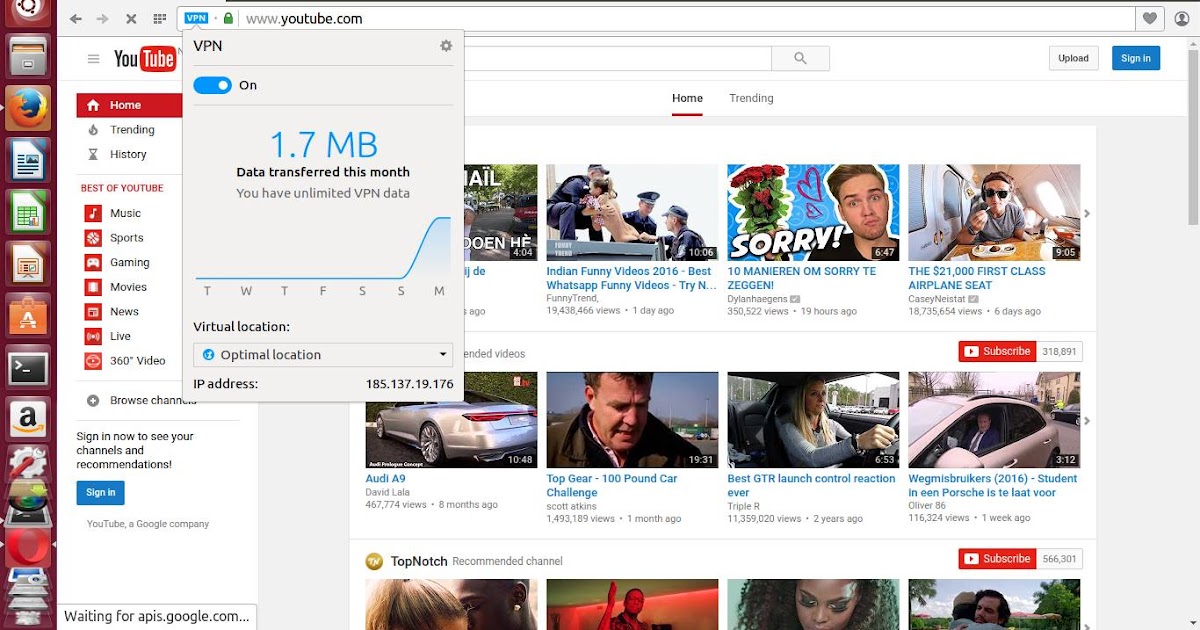
Task: Open Amazon from the dock
Action: point(27,421)
